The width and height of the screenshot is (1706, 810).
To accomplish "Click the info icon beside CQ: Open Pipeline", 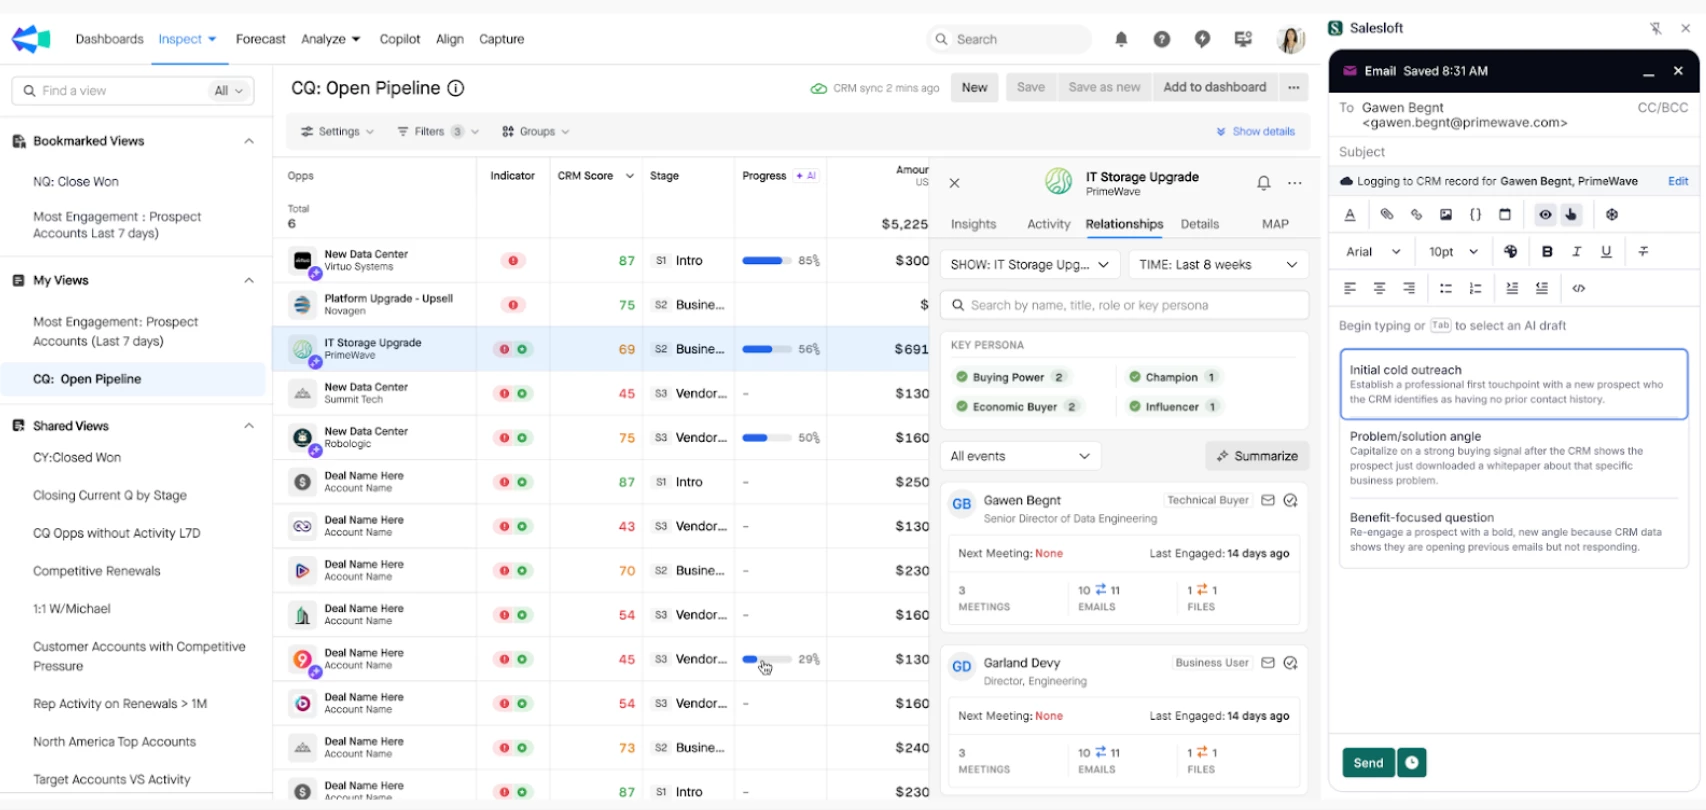I will tap(455, 88).
